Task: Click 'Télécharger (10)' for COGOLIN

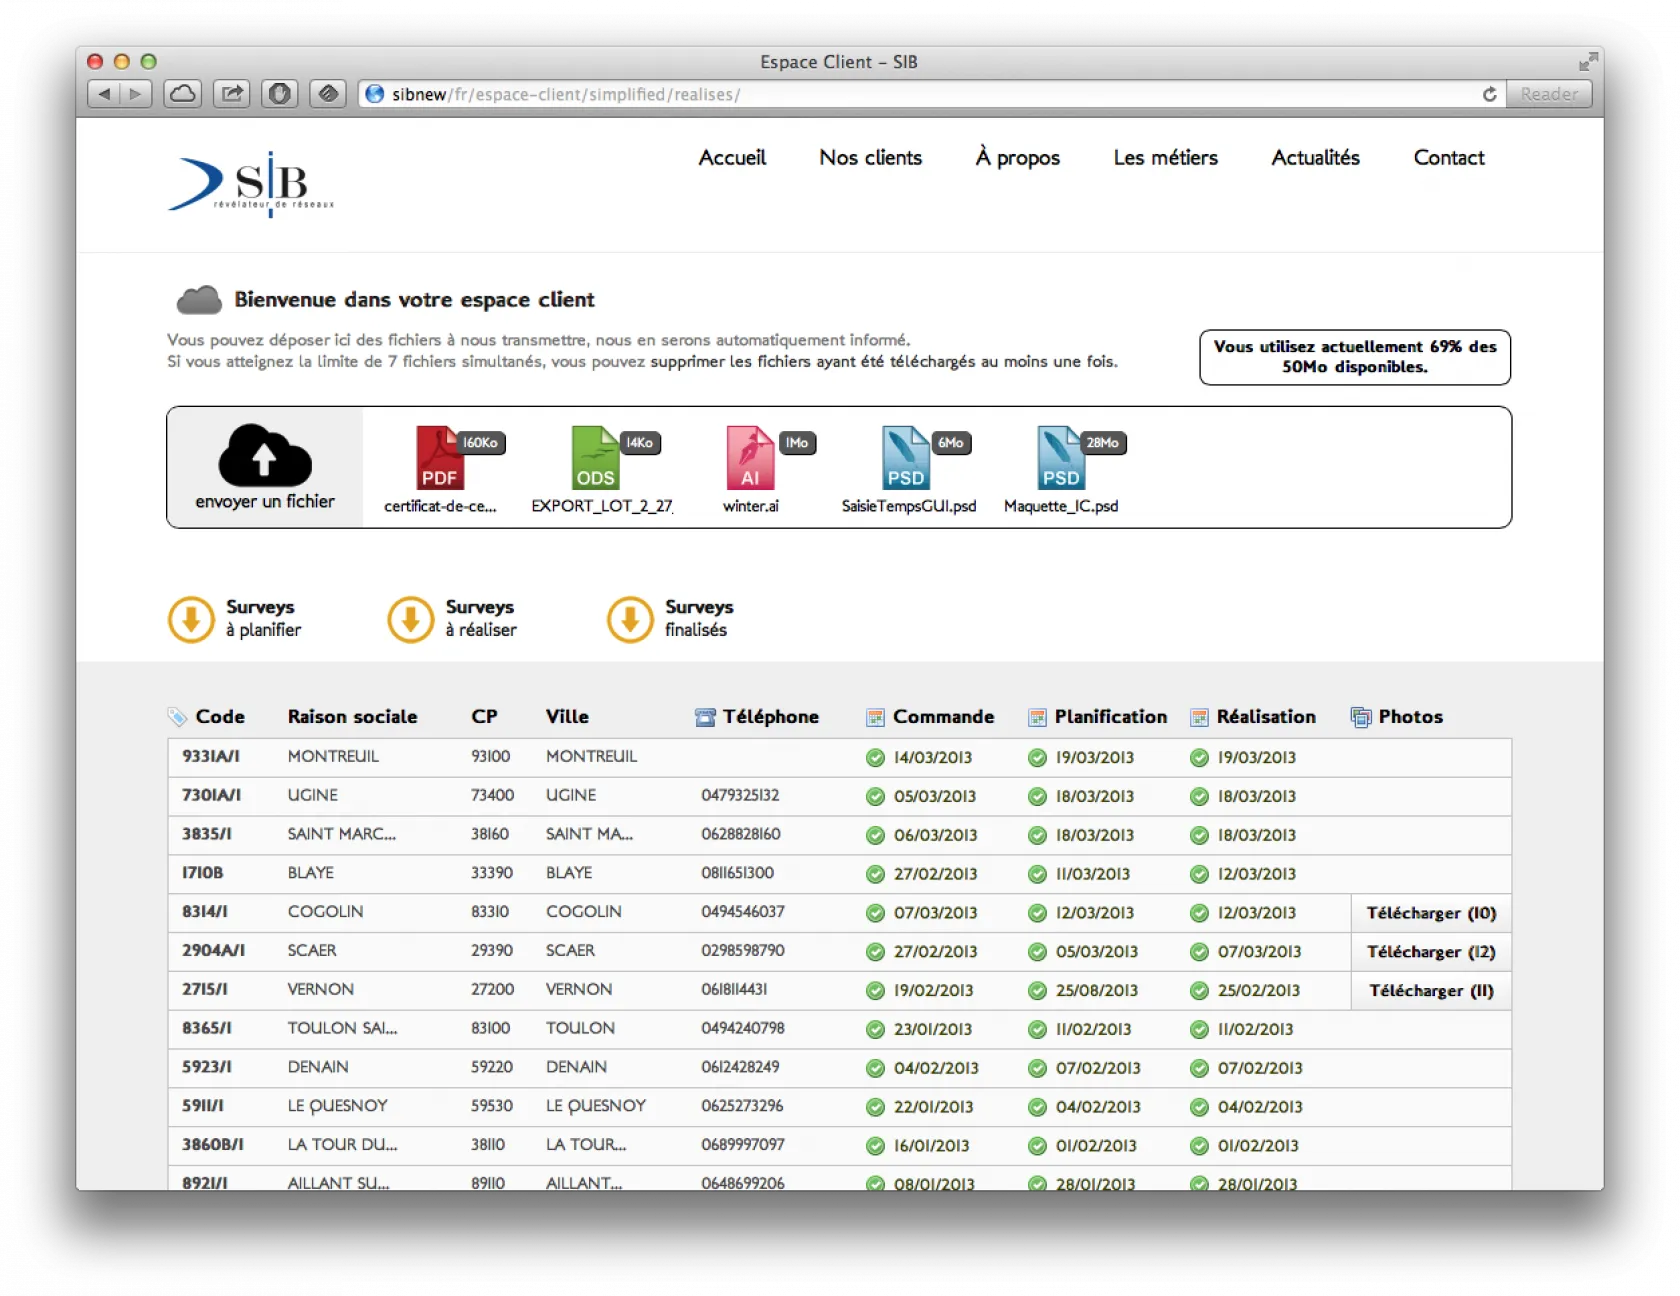Action: (1431, 913)
